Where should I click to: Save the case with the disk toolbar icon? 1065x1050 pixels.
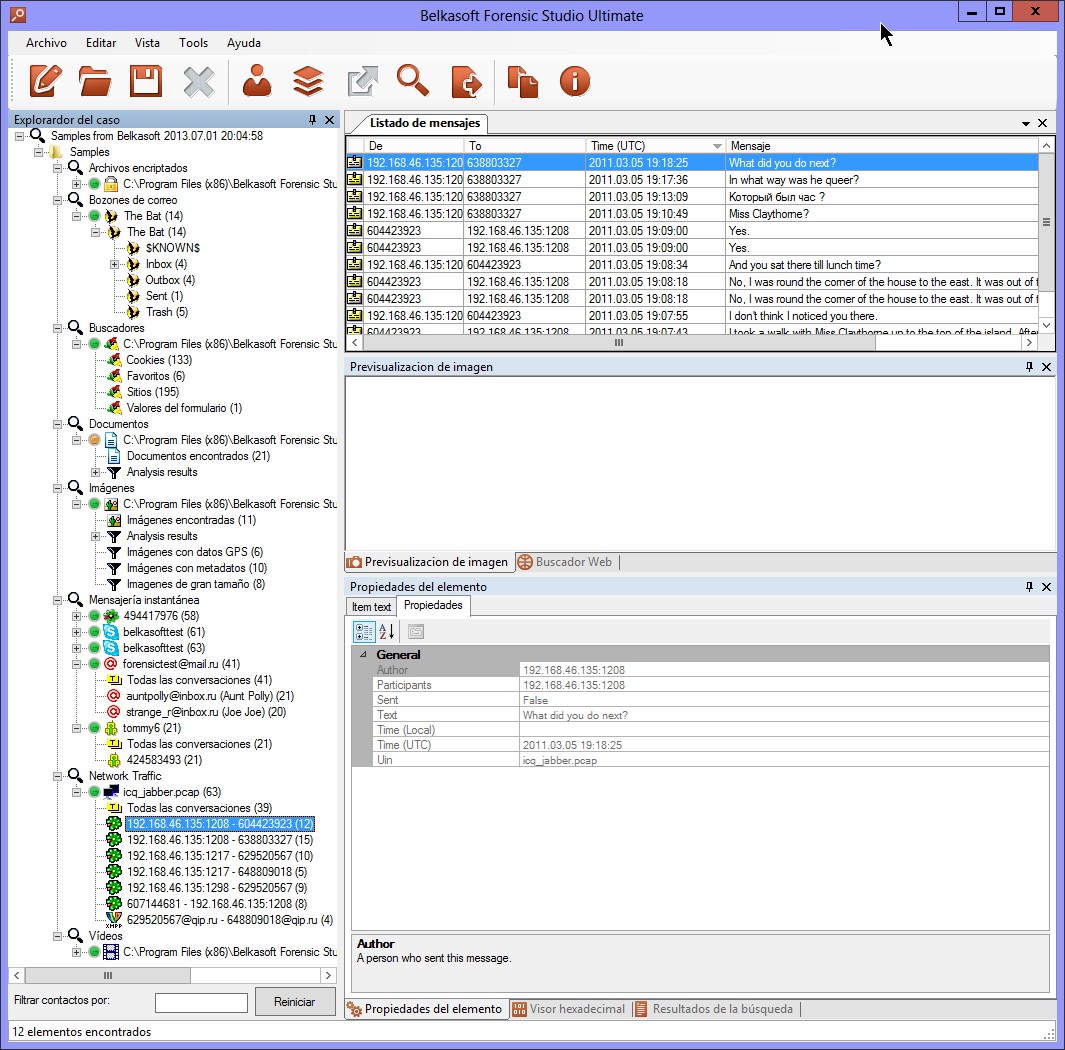(x=145, y=81)
